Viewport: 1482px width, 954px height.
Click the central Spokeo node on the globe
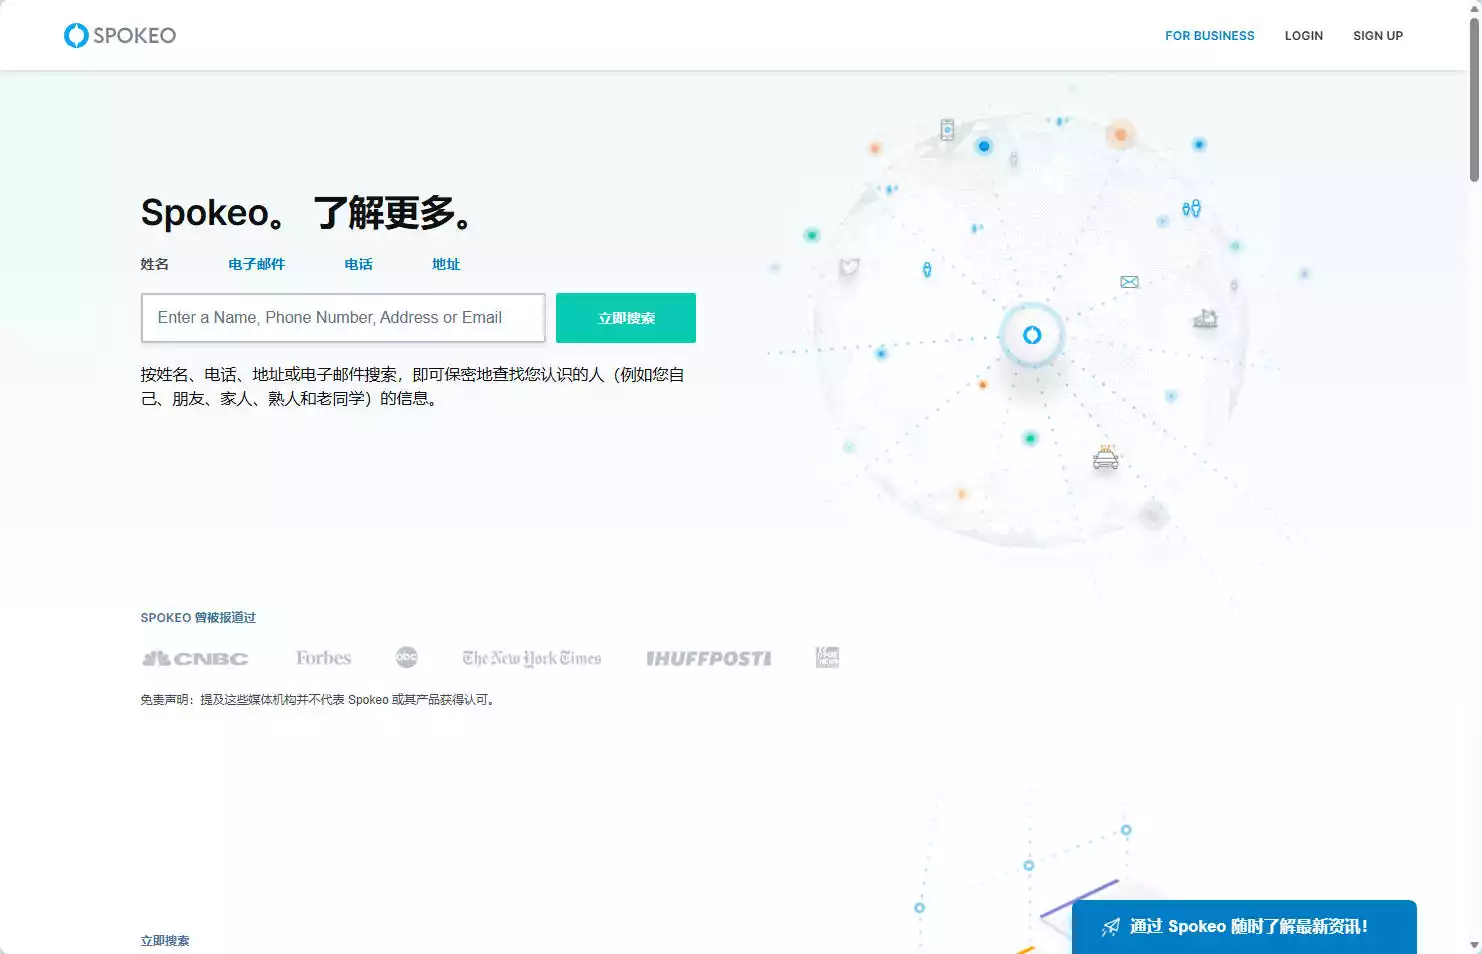point(1032,335)
